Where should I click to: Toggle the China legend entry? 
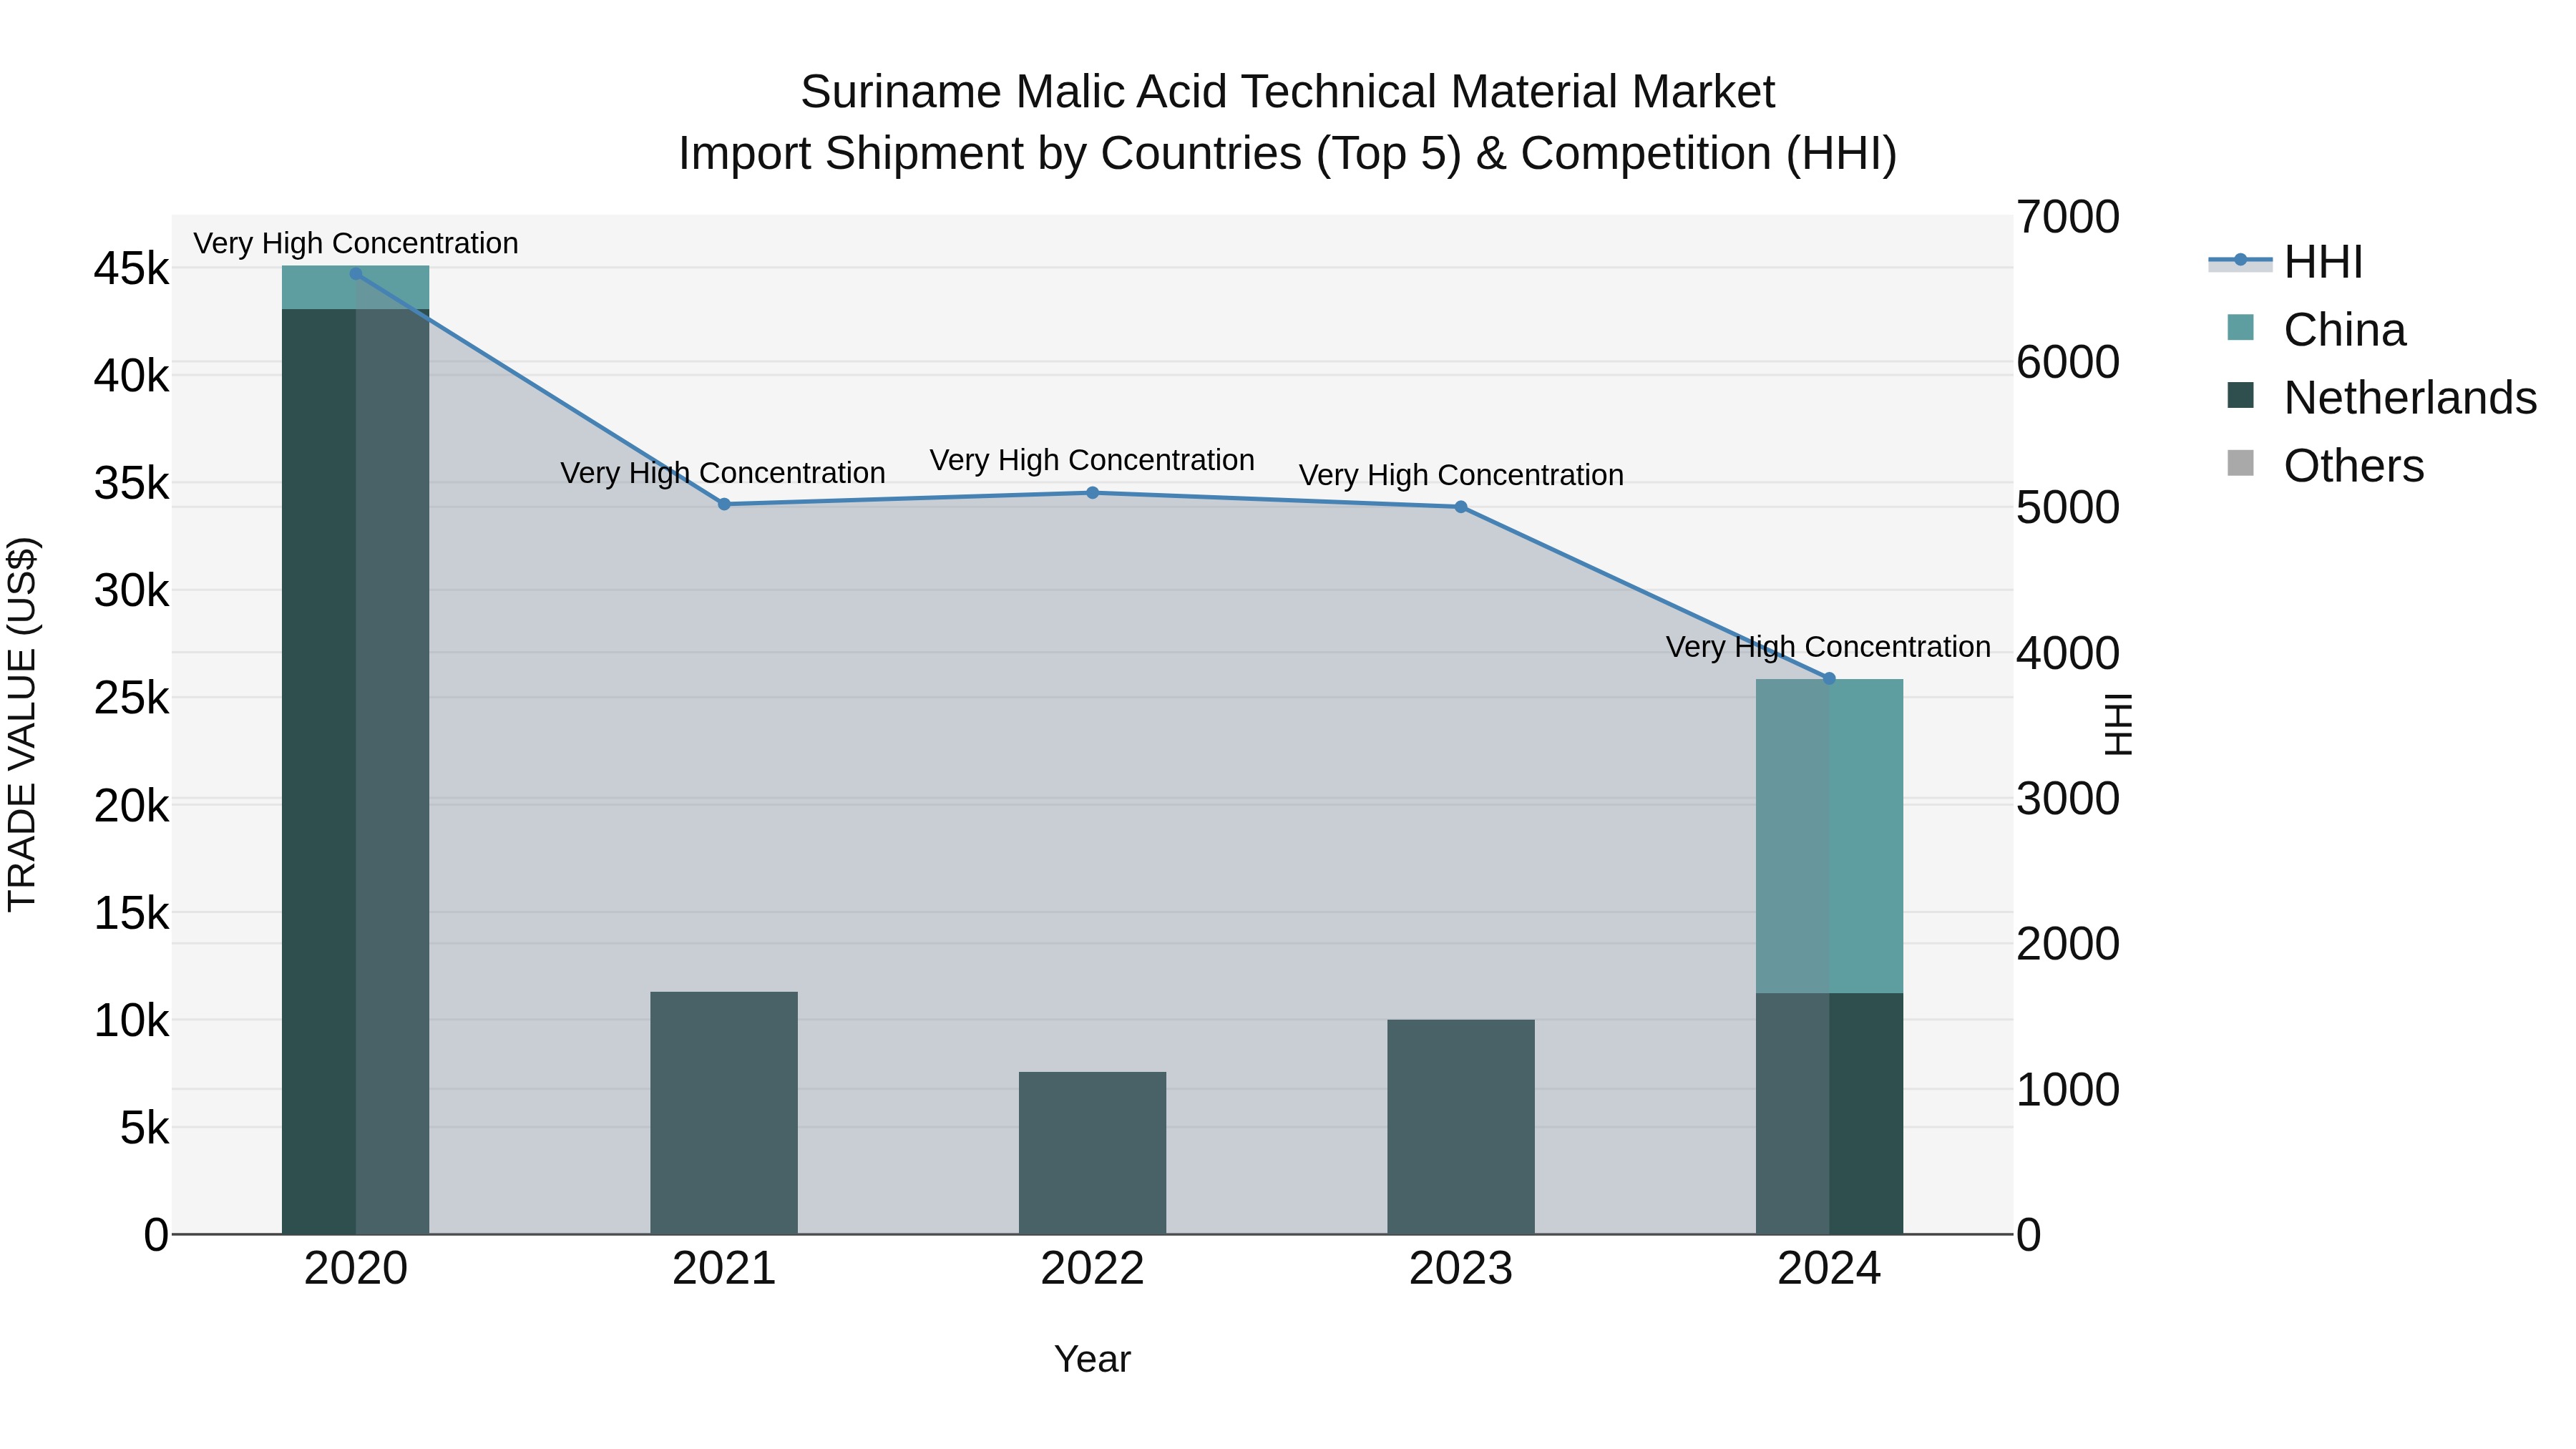tap(2316, 330)
